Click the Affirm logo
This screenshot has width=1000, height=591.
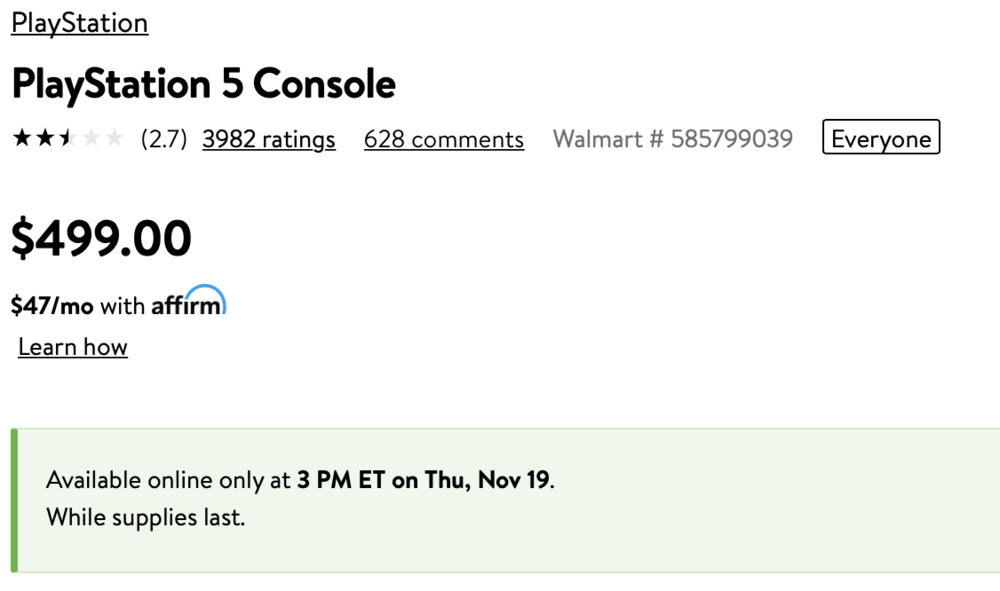tap(189, 303)
